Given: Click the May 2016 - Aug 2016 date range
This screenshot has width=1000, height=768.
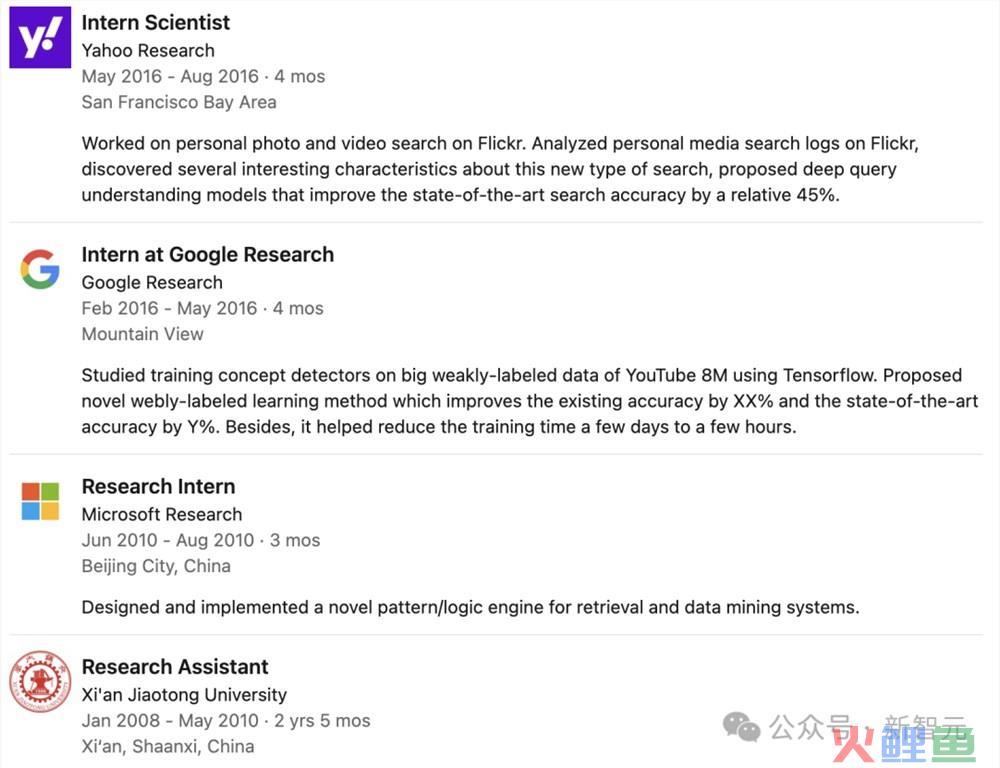Looking at the screenshot, I should point(170,77).
